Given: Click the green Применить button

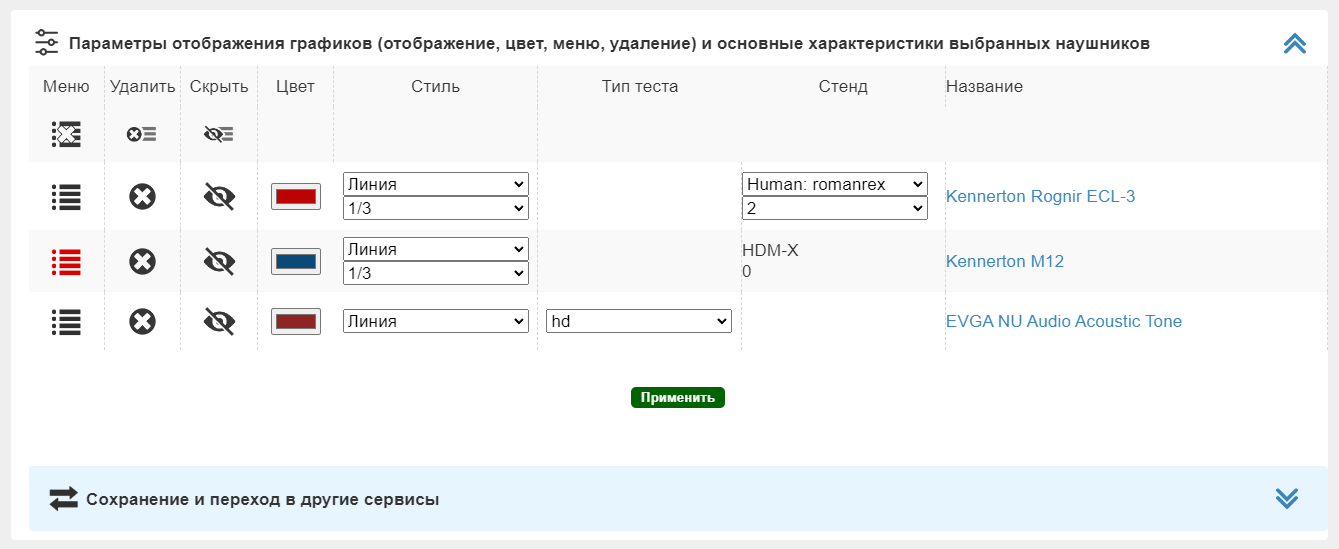Looking at the screenshot, I should tap(678, 397).
